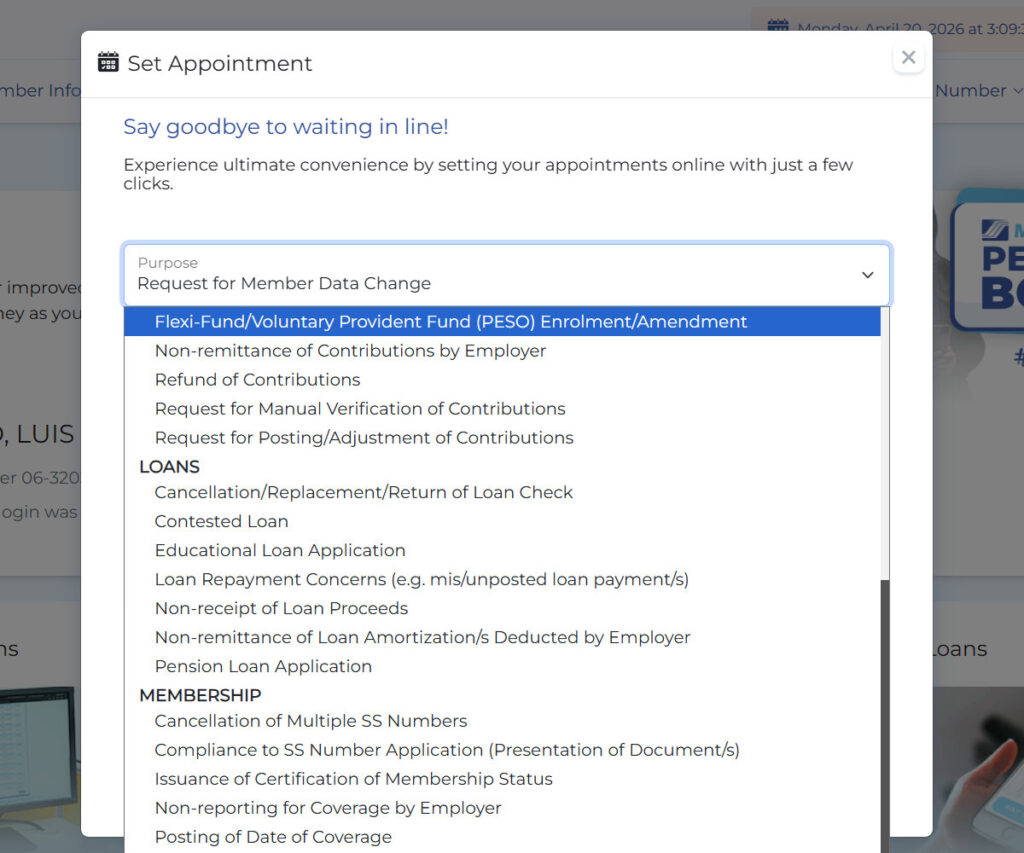The image size is (1024, 853).
Task: Click the calendar icon beside the date in page header
Action: pyautogui.click(x=778, y=26)
